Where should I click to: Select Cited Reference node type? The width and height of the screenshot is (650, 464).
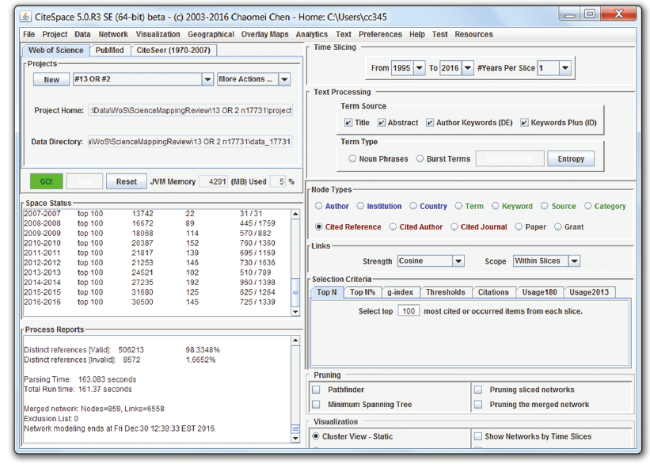tap(318, 227)
